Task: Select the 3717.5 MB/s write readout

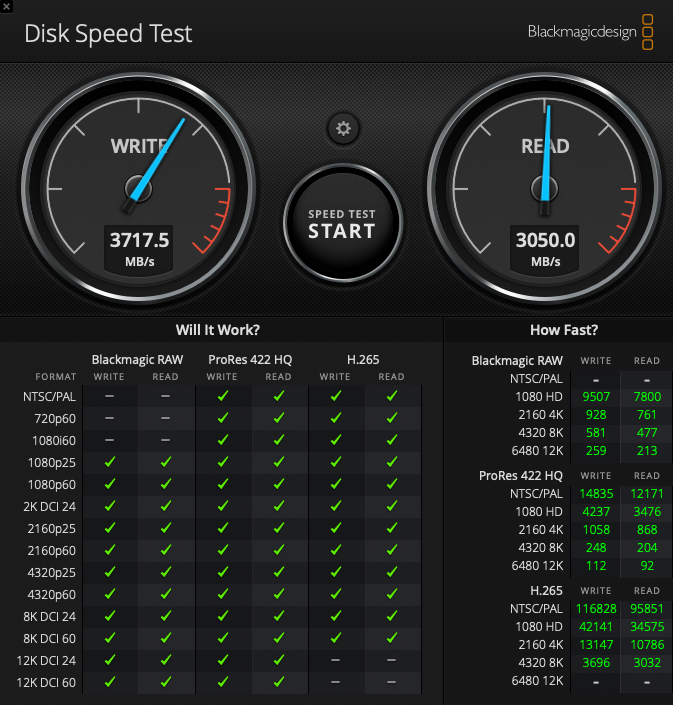Action: (139, 249)
